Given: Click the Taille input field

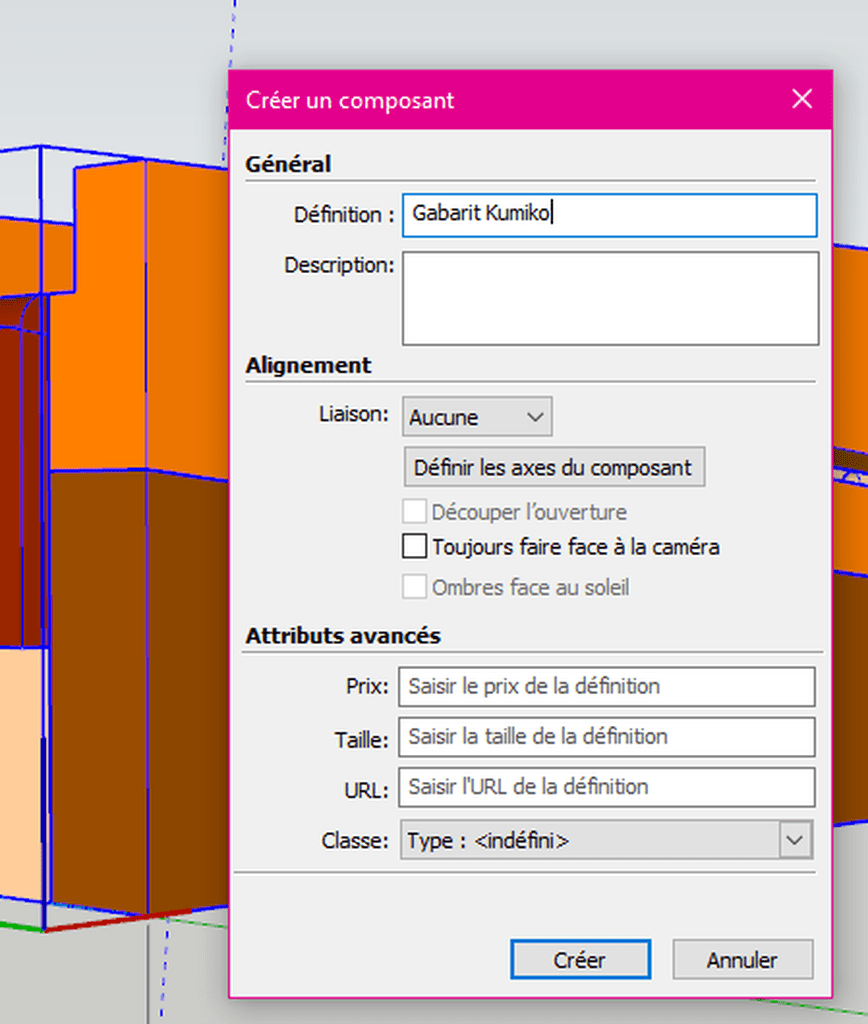Looking at the screenshot, I should coord(607,737).
